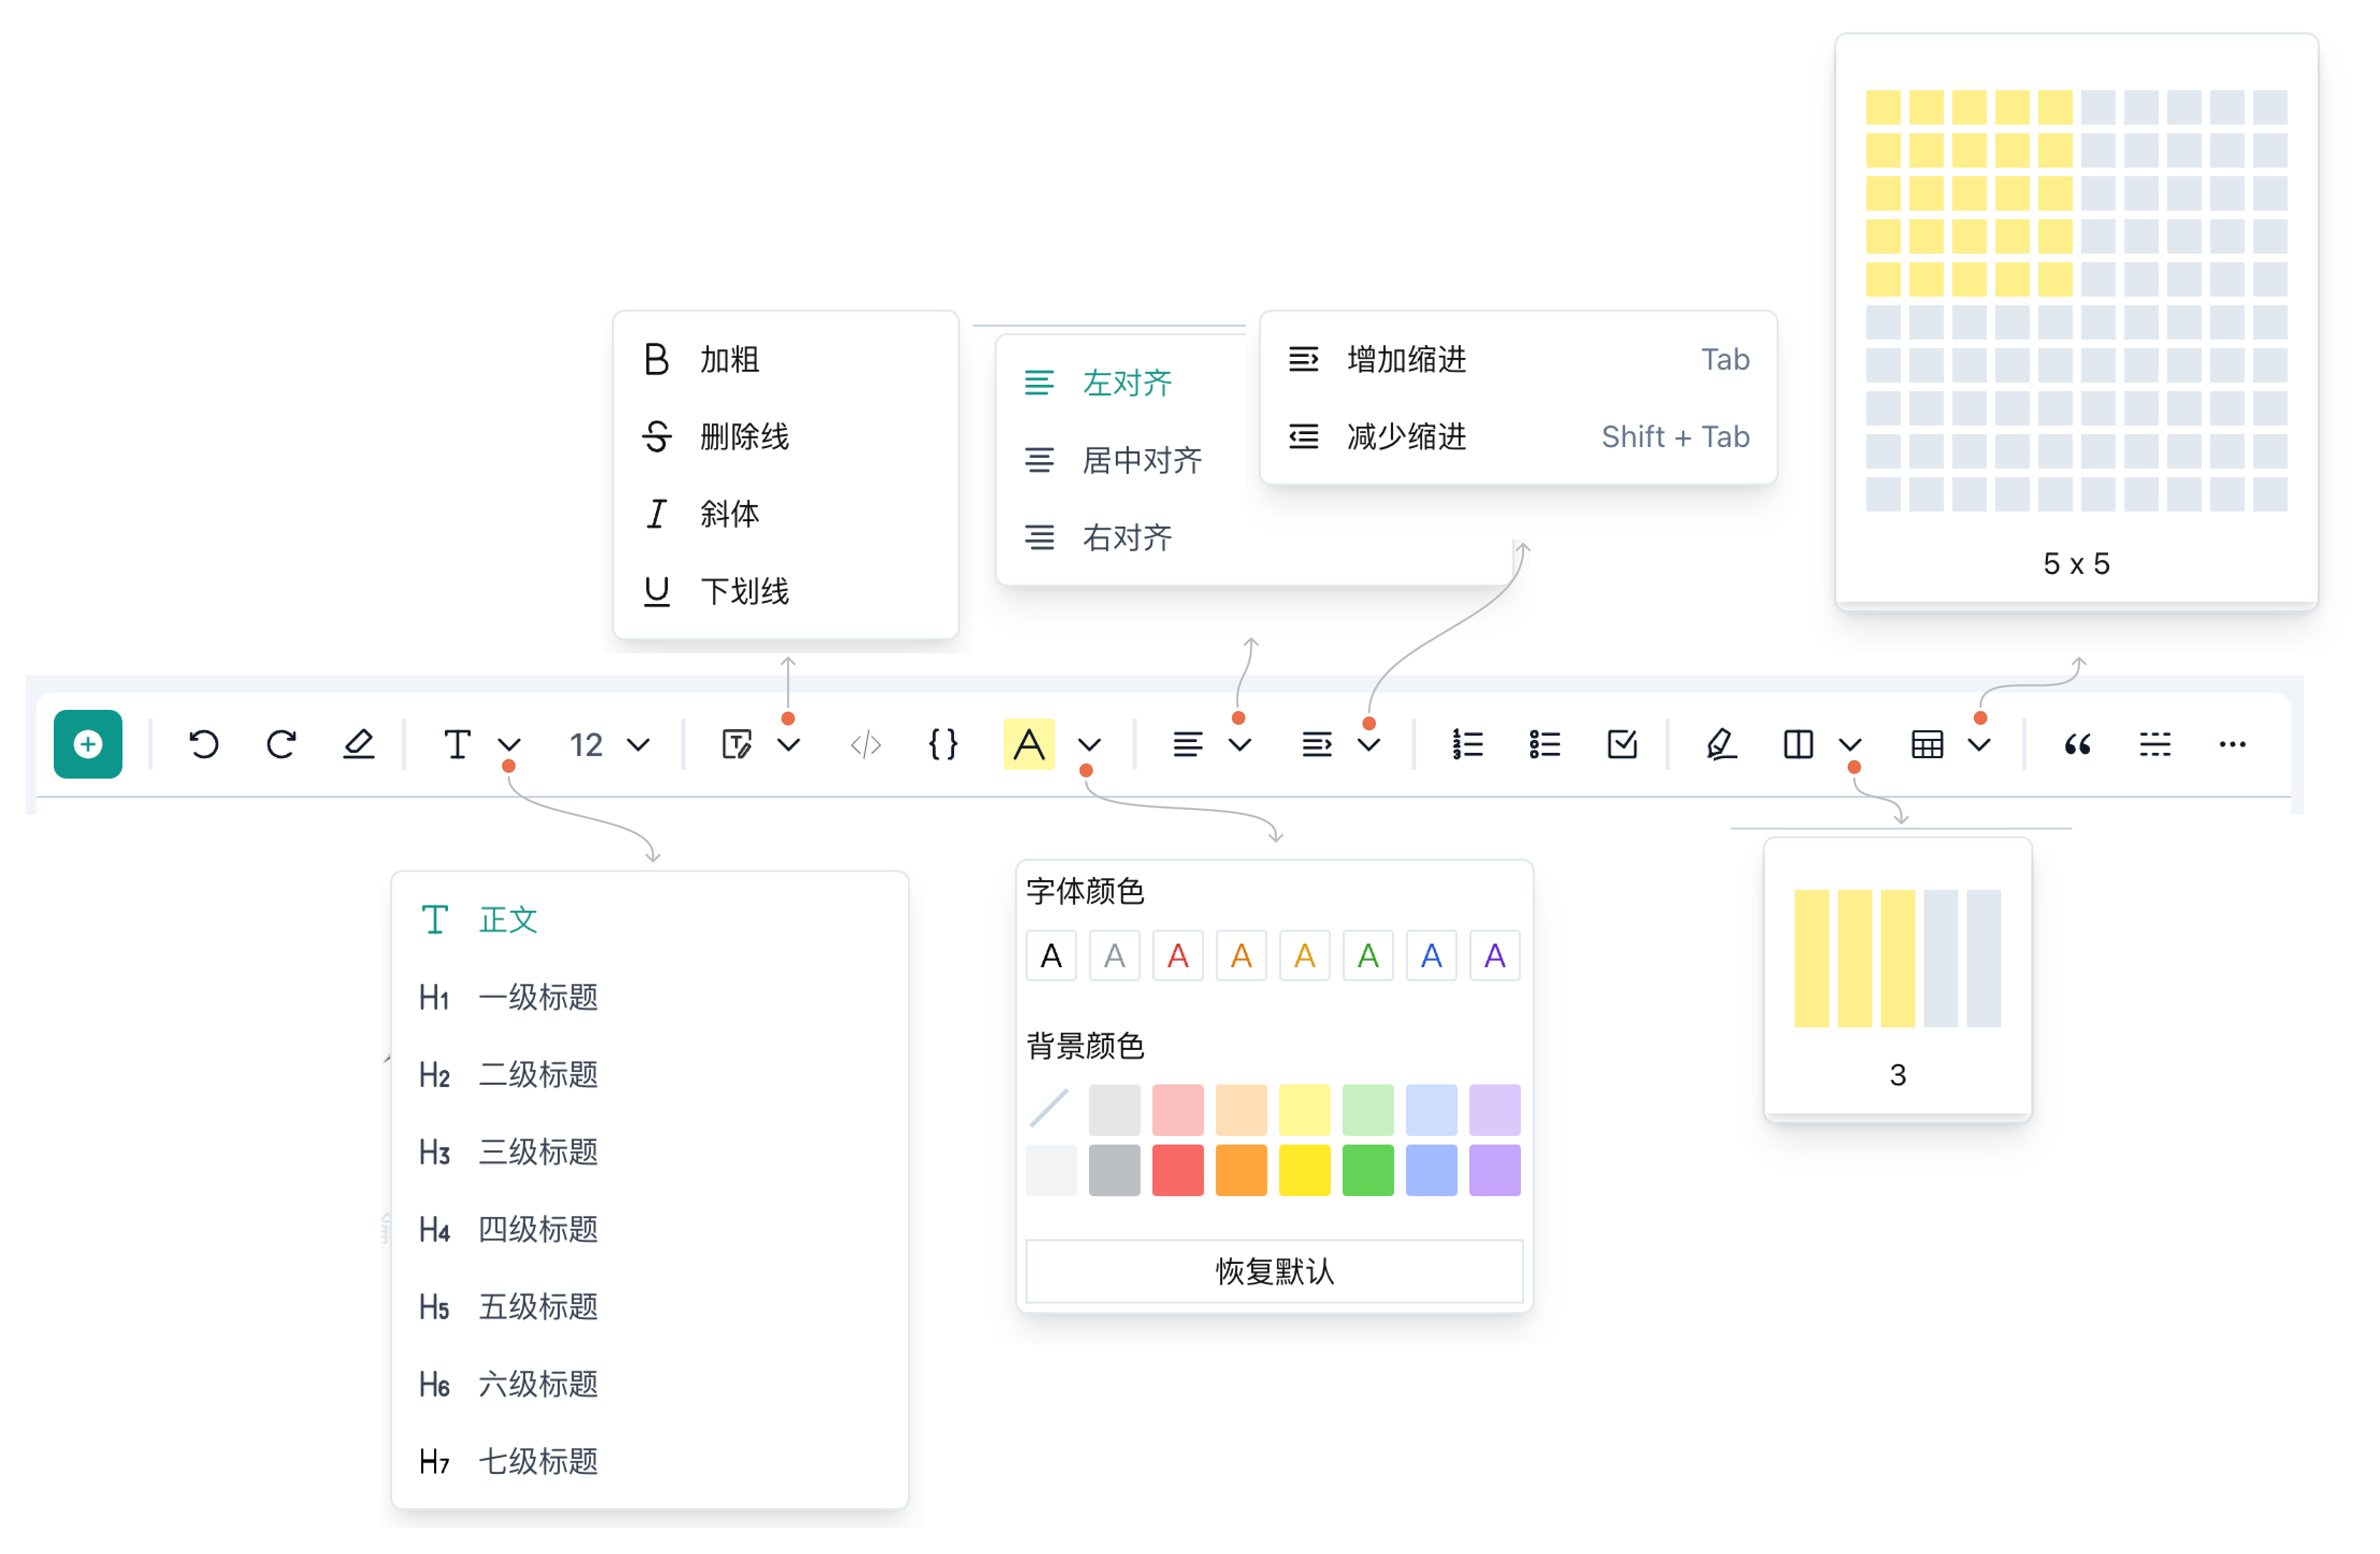
Task: Pick the bright green background color swatch
Action: [x=1368, y=1171]
